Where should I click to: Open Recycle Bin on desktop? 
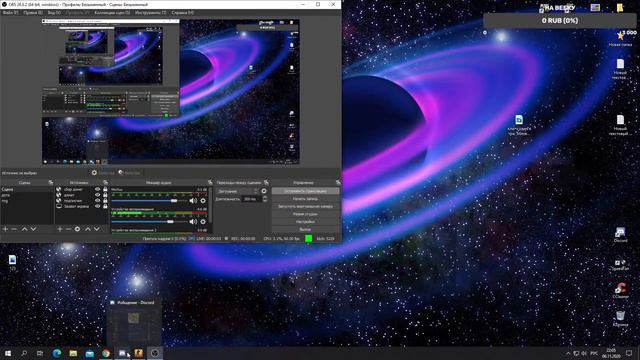[x=620, y=318]
